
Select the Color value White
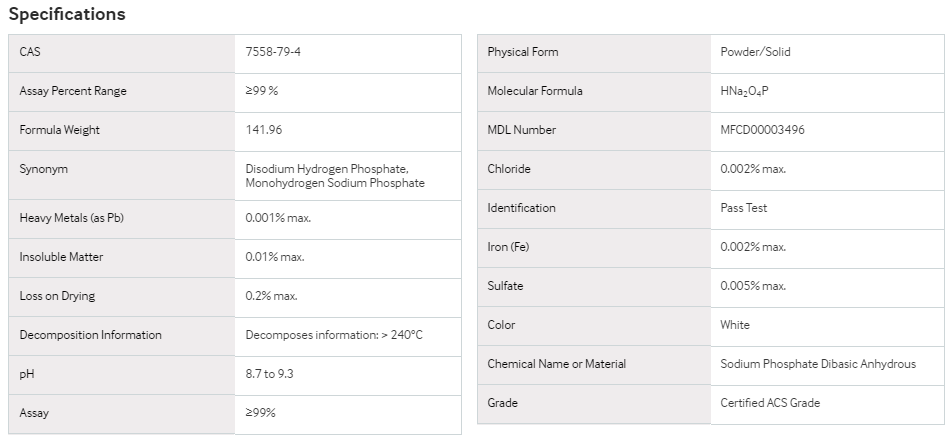point(735,325)
